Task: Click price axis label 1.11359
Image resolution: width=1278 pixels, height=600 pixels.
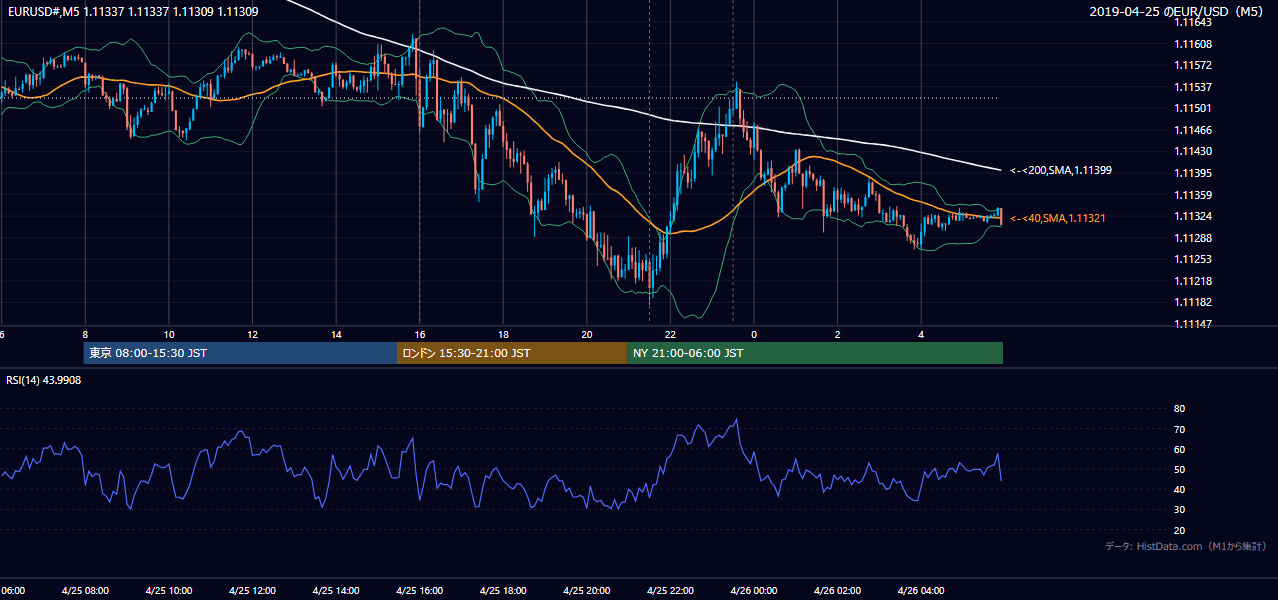Action: [1193, 195]
